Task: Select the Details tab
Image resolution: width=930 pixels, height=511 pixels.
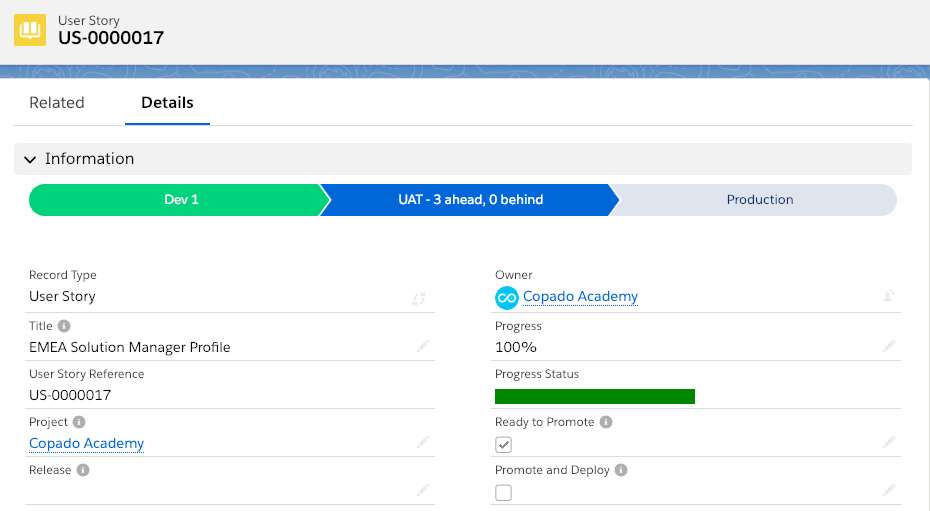Action: pos(167,103)
